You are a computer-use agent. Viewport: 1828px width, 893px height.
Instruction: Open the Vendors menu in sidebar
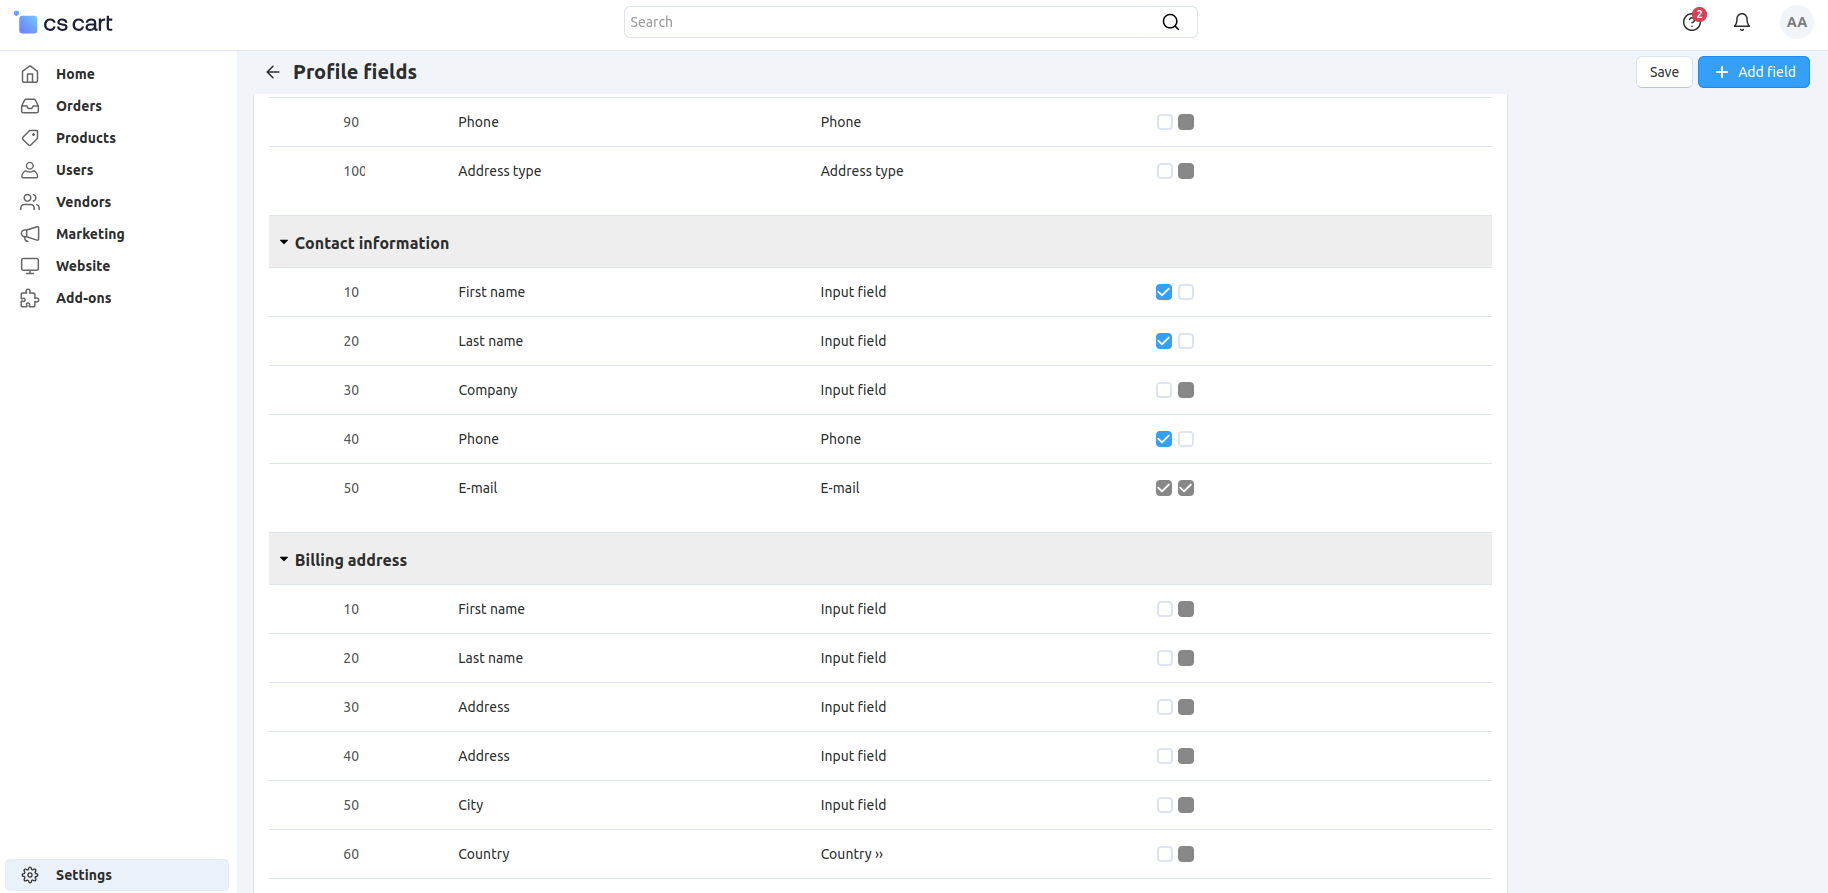[83, 202]
